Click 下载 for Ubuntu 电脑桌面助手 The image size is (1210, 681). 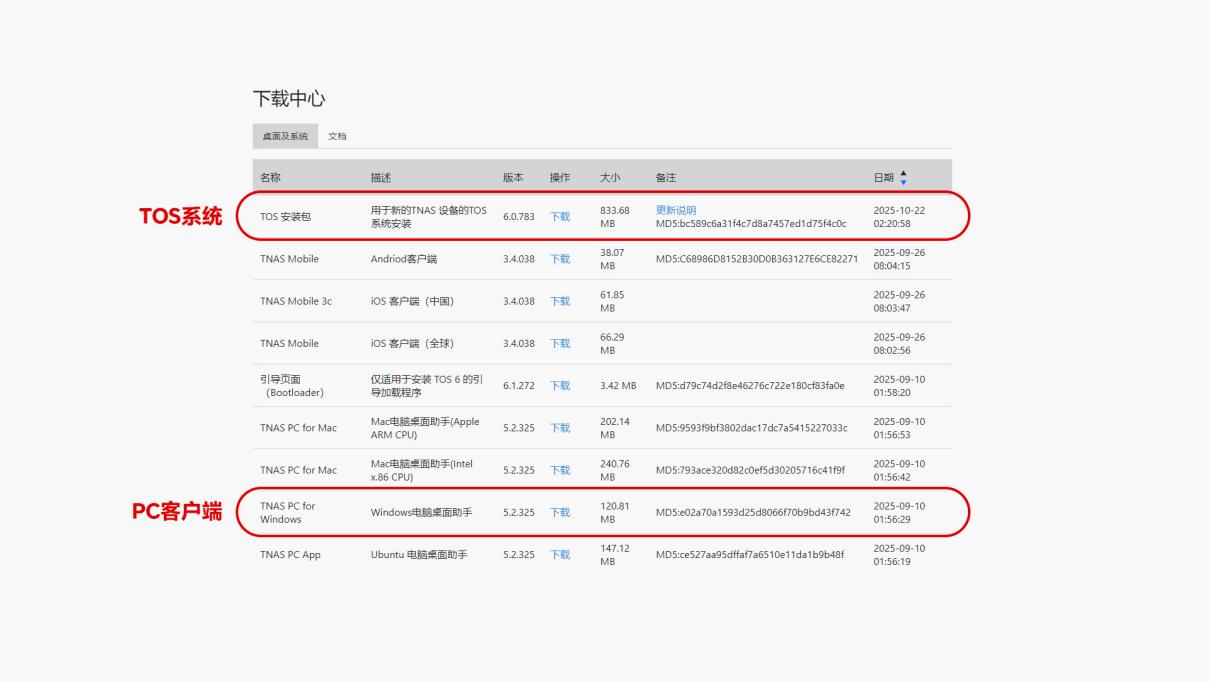[x=560, y=554]
